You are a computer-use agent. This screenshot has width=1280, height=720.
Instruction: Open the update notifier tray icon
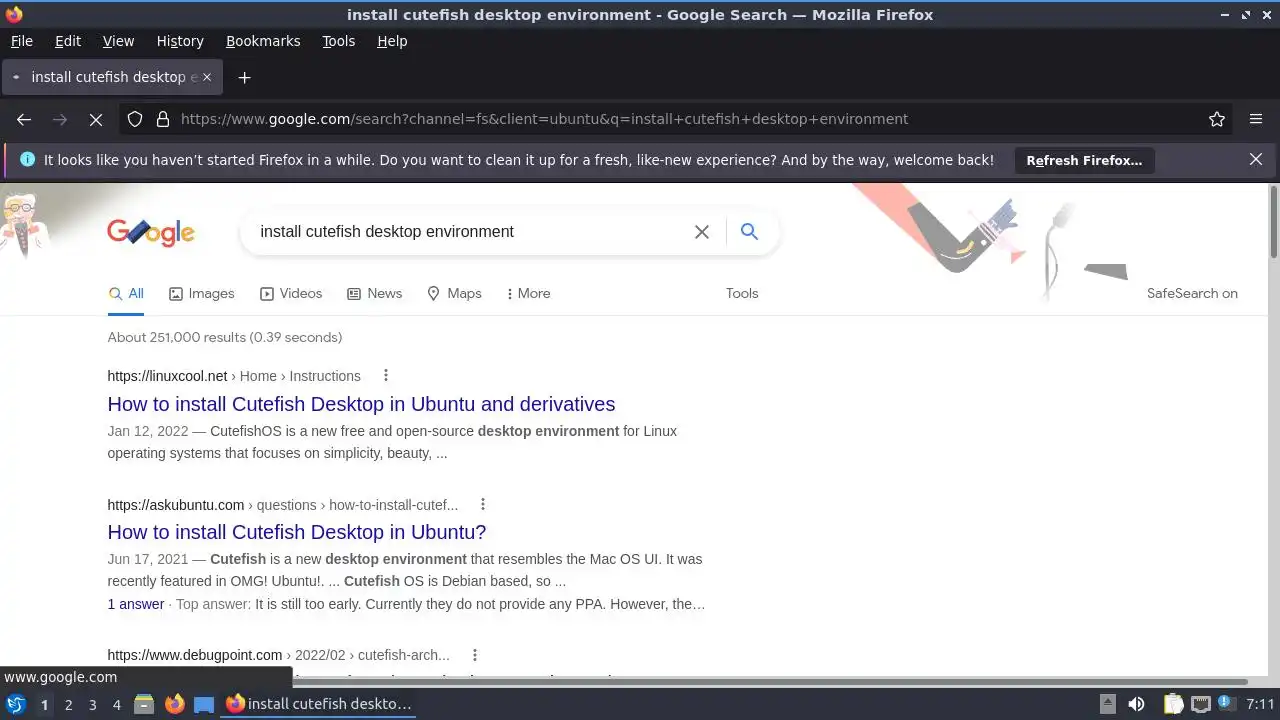pyautogui.click(x=1225, y=703)
